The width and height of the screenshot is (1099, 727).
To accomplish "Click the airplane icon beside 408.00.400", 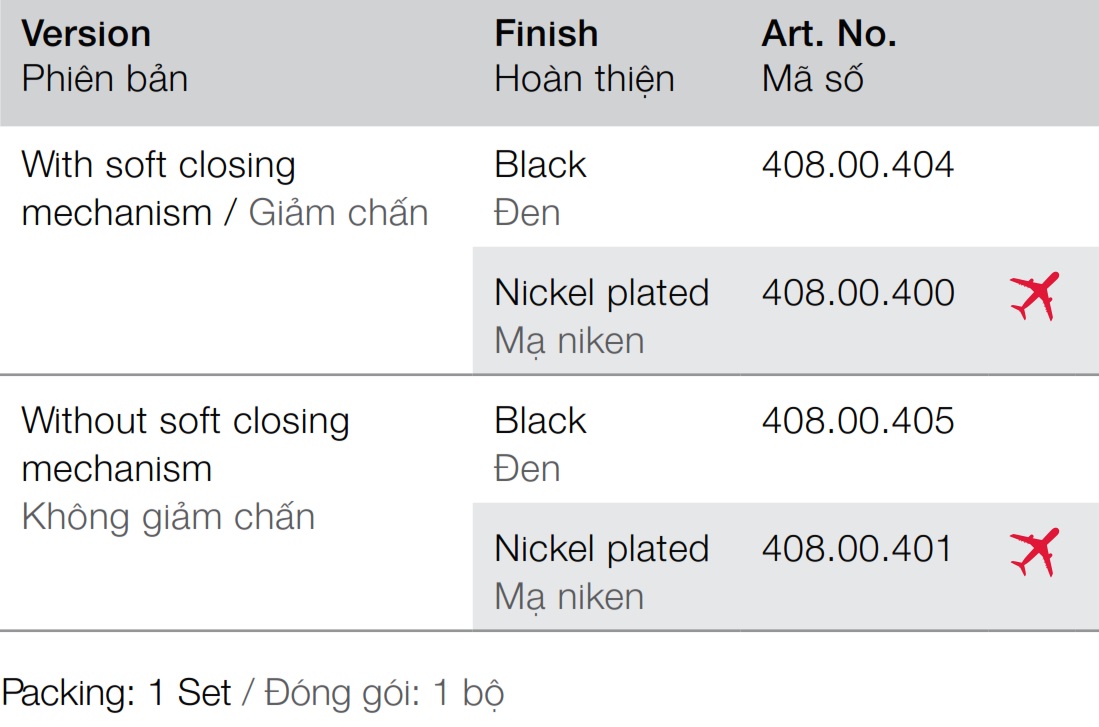I will point(1033,296).
